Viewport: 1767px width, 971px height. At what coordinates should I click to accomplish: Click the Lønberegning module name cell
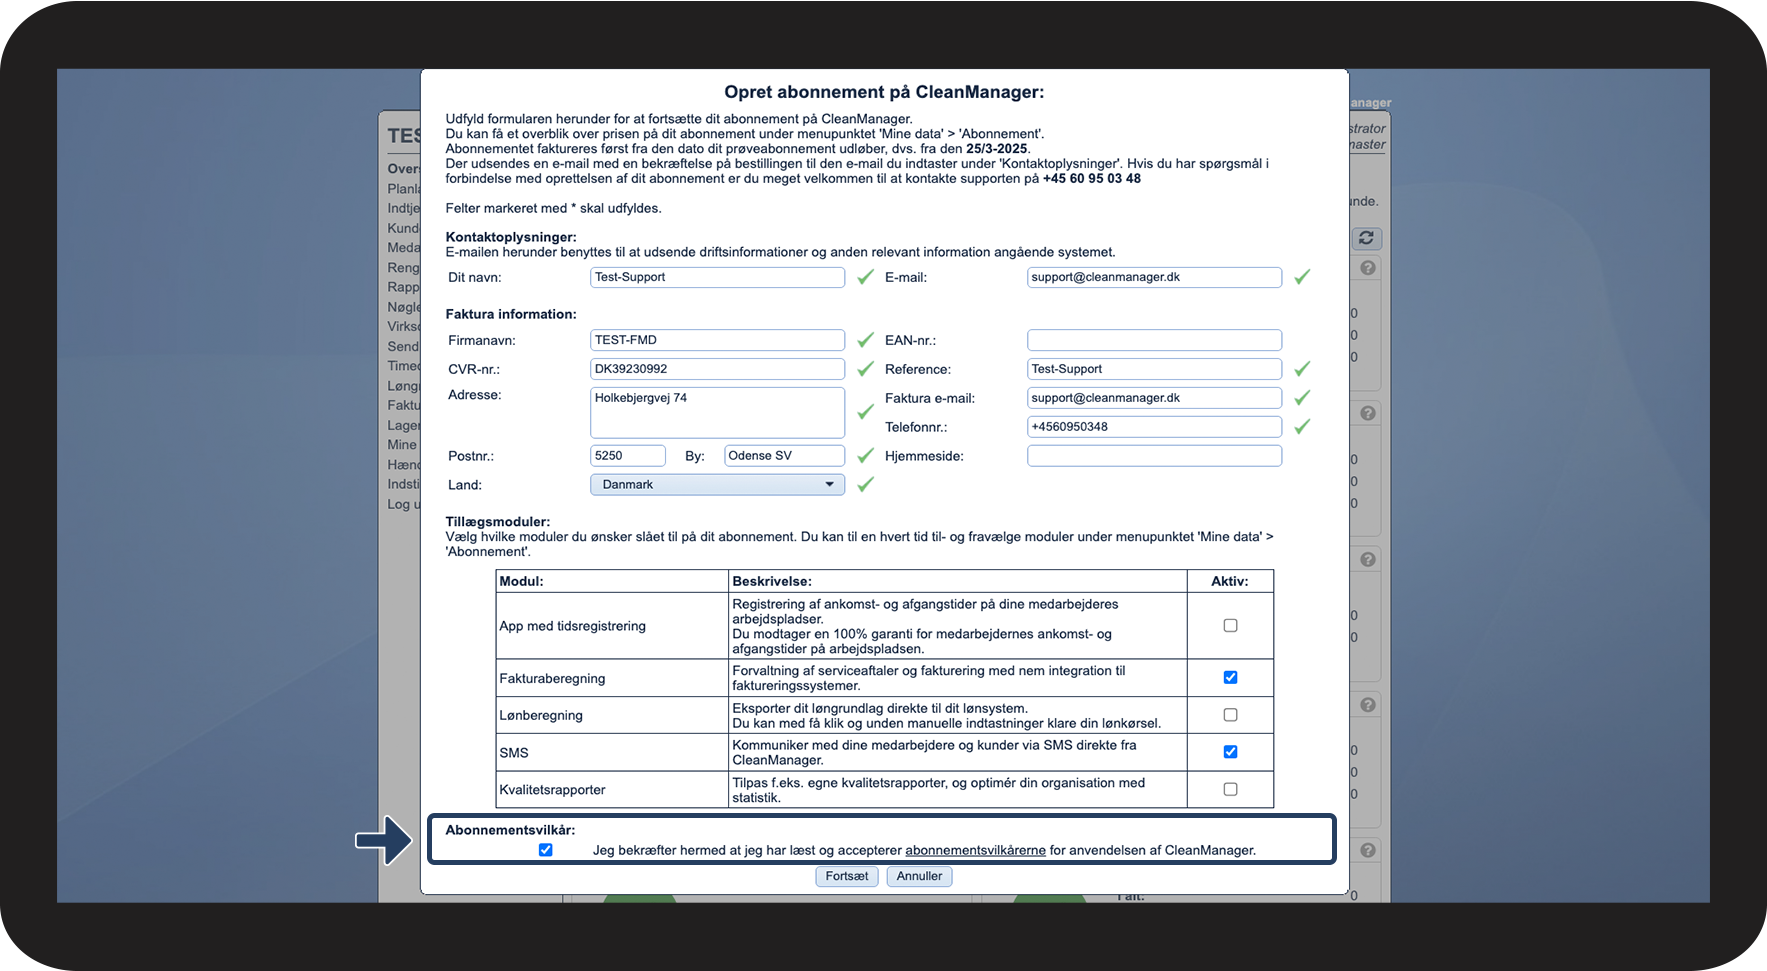(612, 715)
